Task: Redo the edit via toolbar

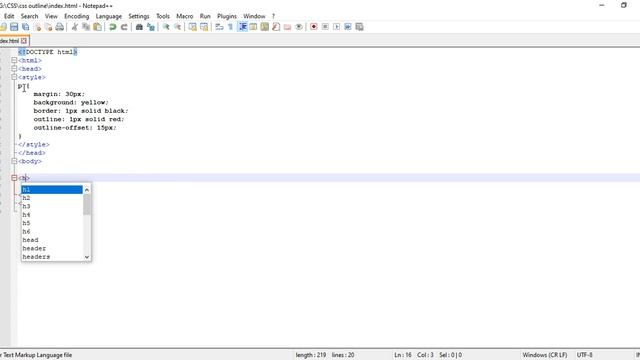Action: [x=124, y=27]
